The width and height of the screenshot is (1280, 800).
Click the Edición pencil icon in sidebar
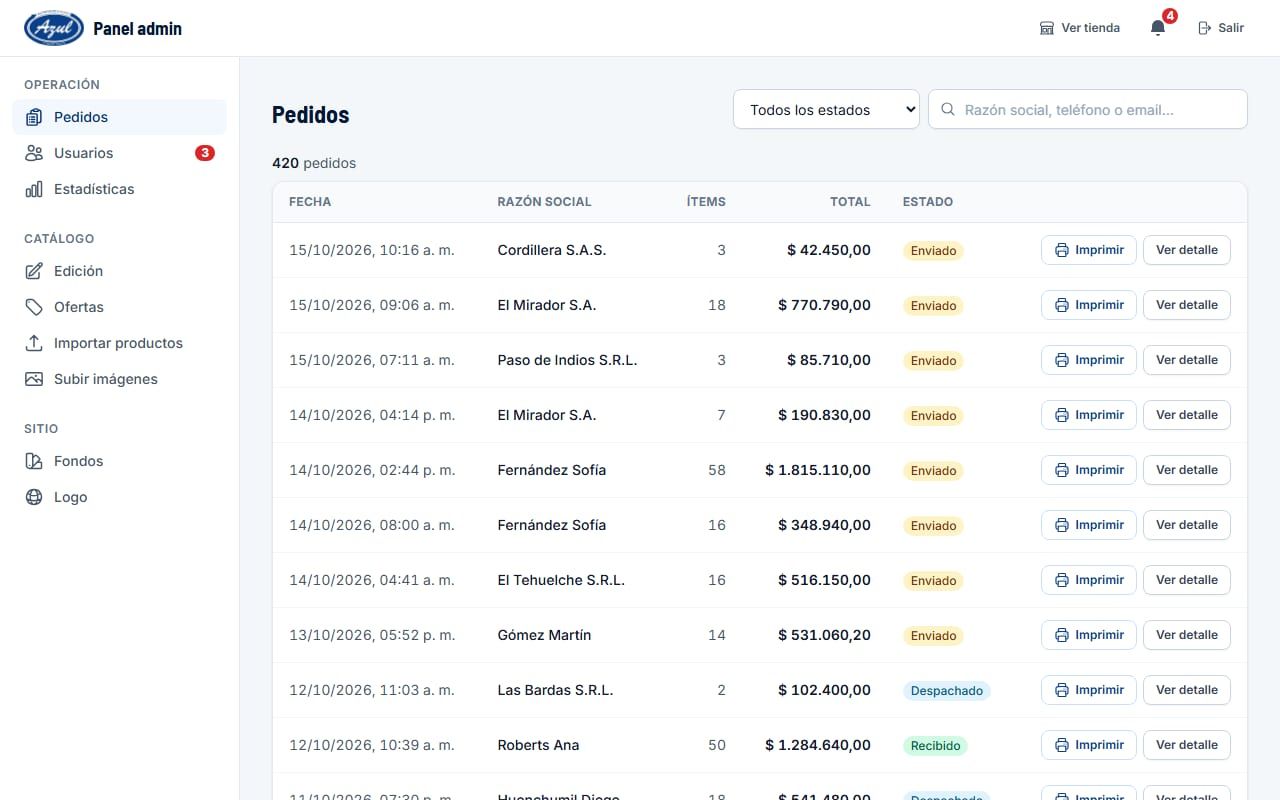(34, 271)
